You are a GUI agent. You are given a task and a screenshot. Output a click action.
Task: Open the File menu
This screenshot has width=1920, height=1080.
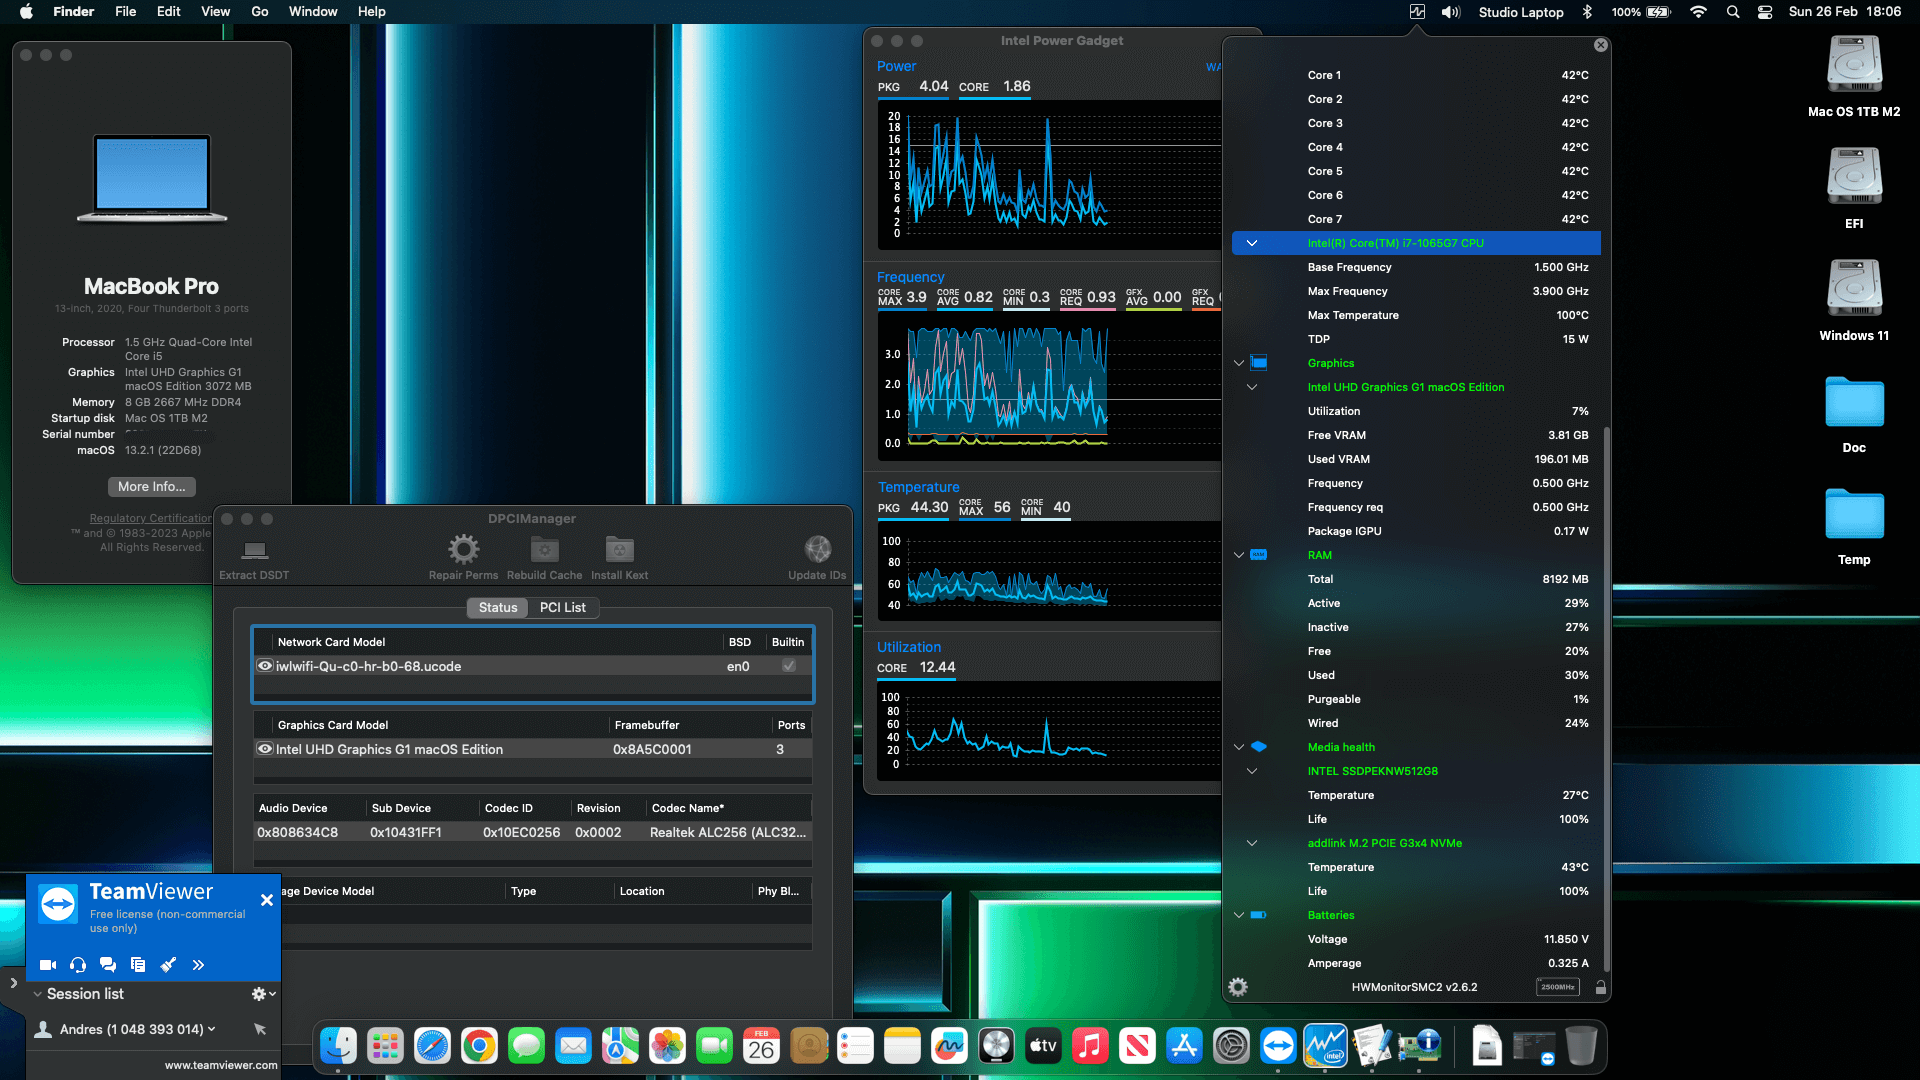[126, 12]
